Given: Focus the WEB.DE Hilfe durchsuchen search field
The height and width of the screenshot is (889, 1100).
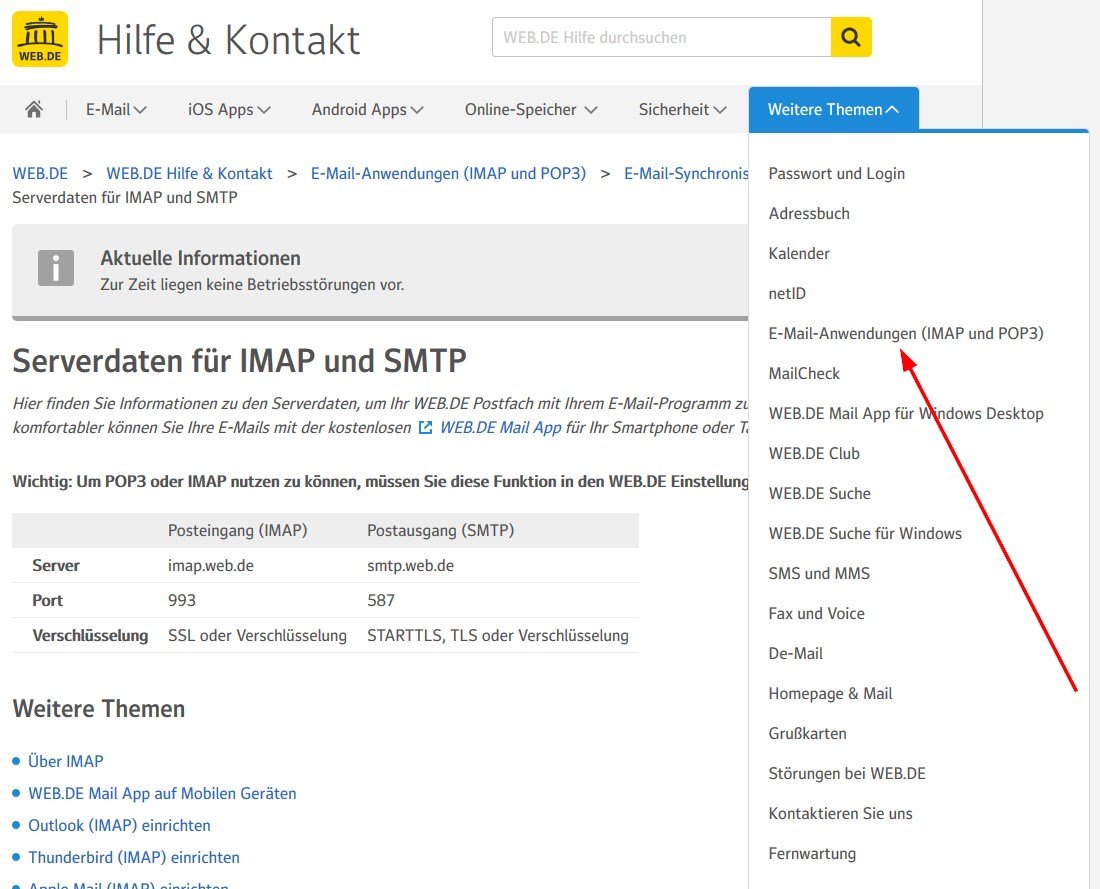Looking at the screenshot, I should point(662,37).
